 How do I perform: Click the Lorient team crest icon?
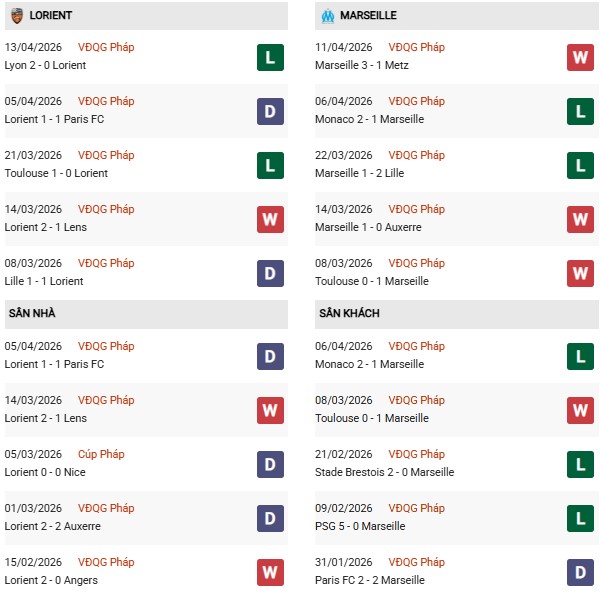click(x=17, y=16)
